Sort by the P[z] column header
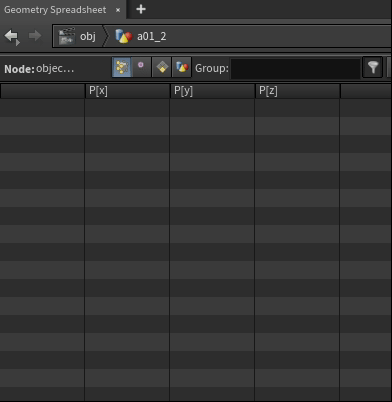This screenshot has width=392, height=402. 297,91
